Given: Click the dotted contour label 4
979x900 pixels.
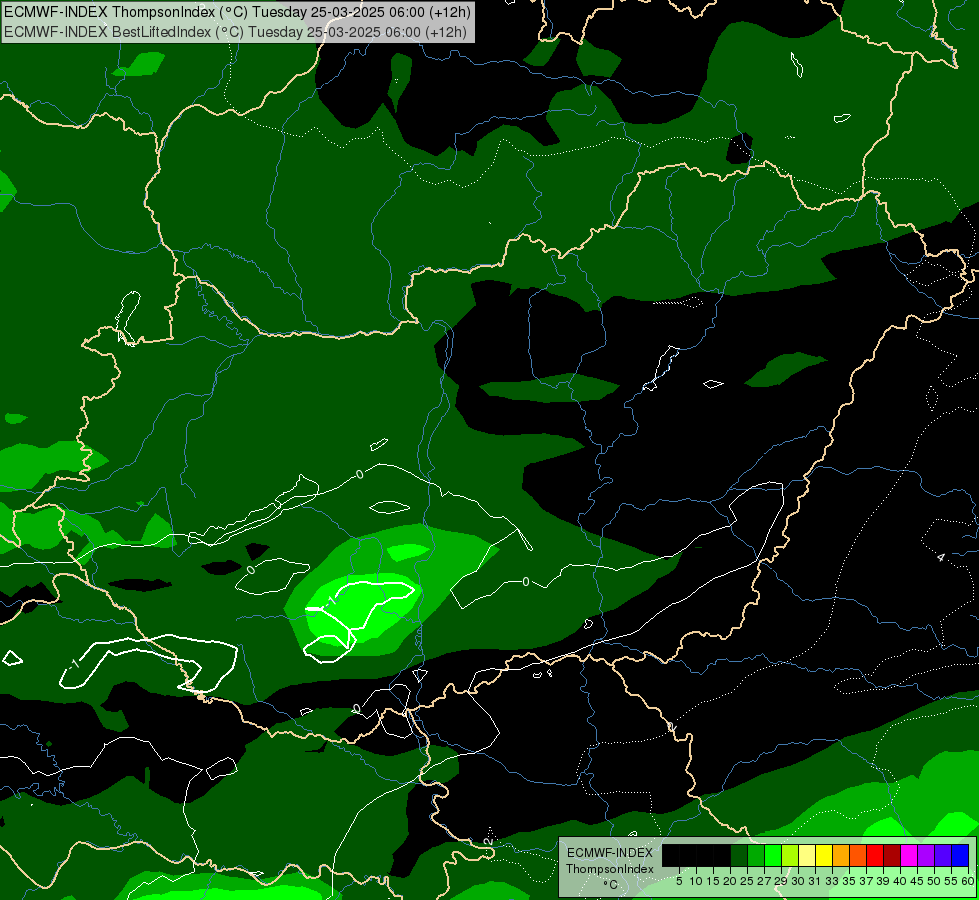Looking at the screenshot, I should click(x=941, y=557).
